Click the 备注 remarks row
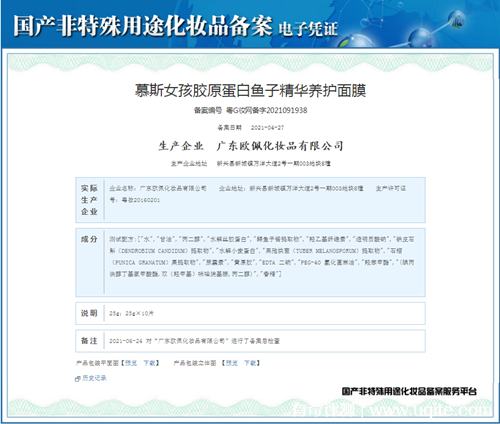The image size is (500, 424). (x=250, y=341)
